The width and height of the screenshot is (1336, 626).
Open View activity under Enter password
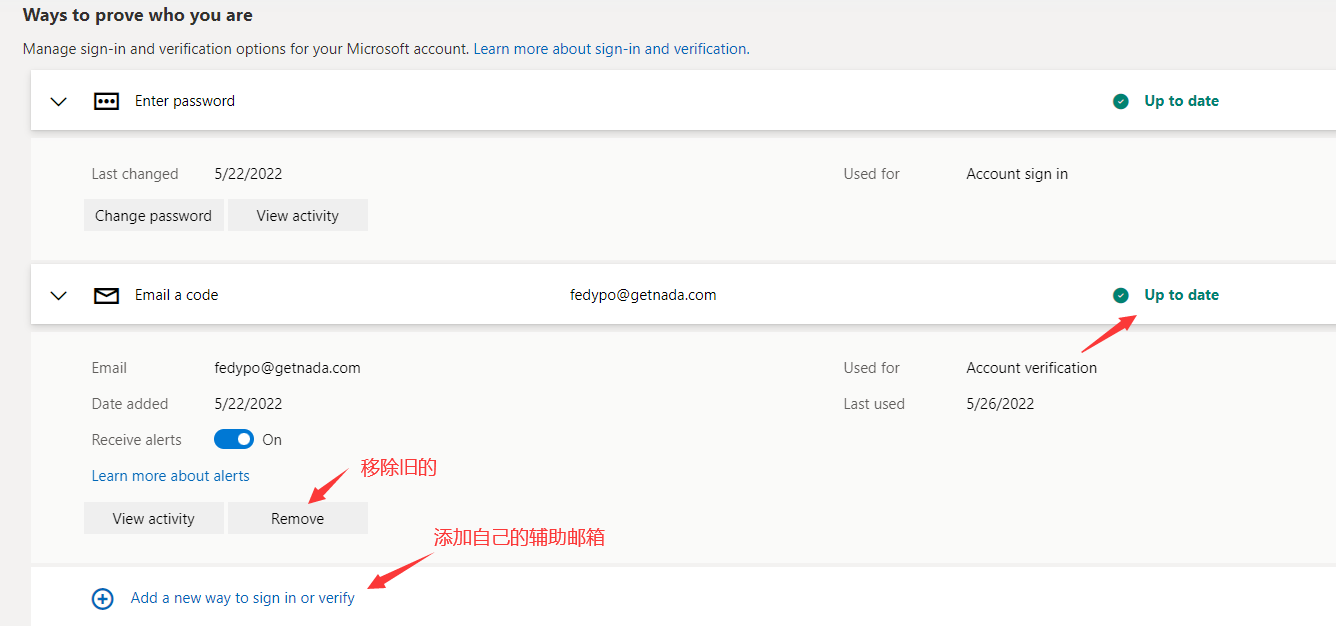point(297,216)
